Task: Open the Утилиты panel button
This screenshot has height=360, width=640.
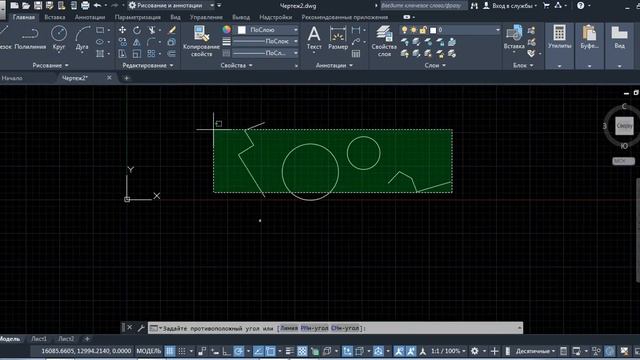Action: (559, 45)
